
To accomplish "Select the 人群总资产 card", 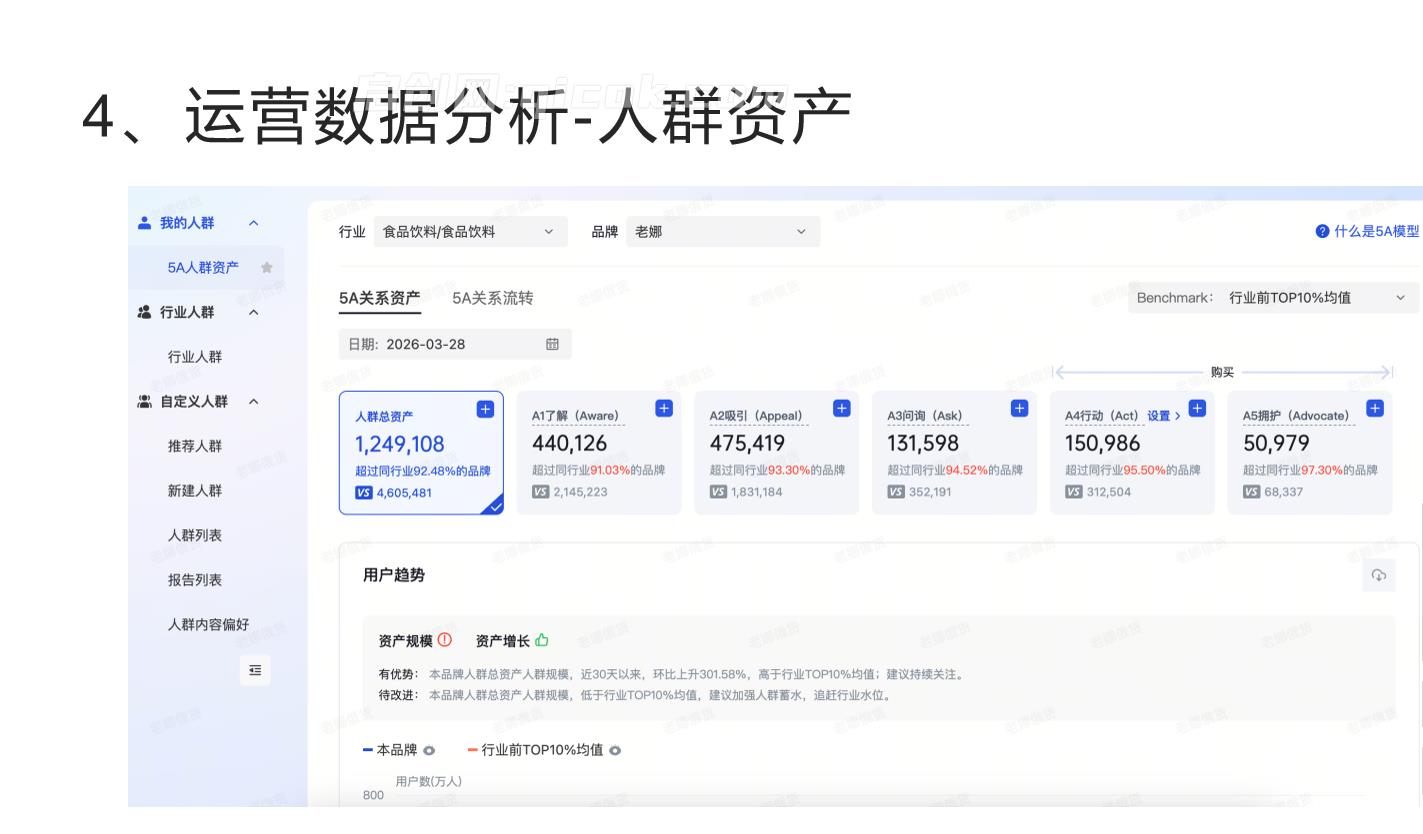I will [421, 453].
